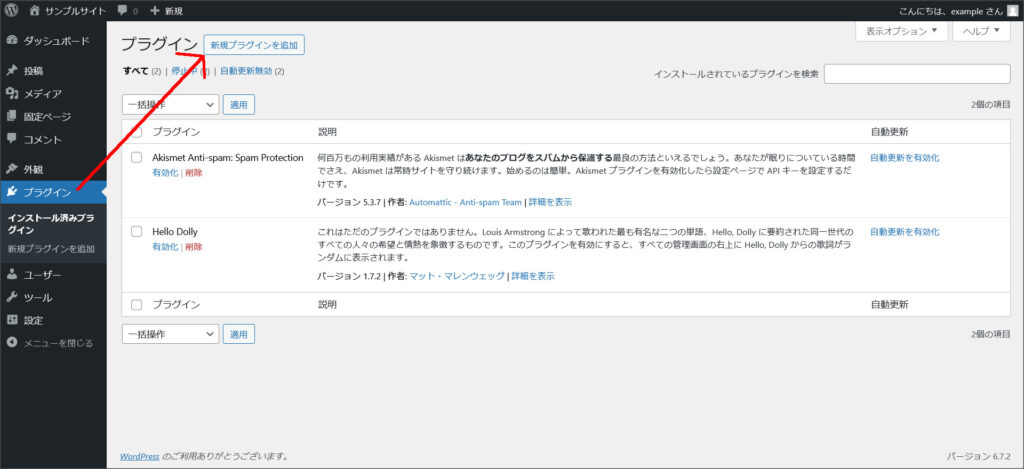This screenshot has width=1024, height=469.
Task: Open the comments bubble icon in admin bar
Action: click(122, 10)
